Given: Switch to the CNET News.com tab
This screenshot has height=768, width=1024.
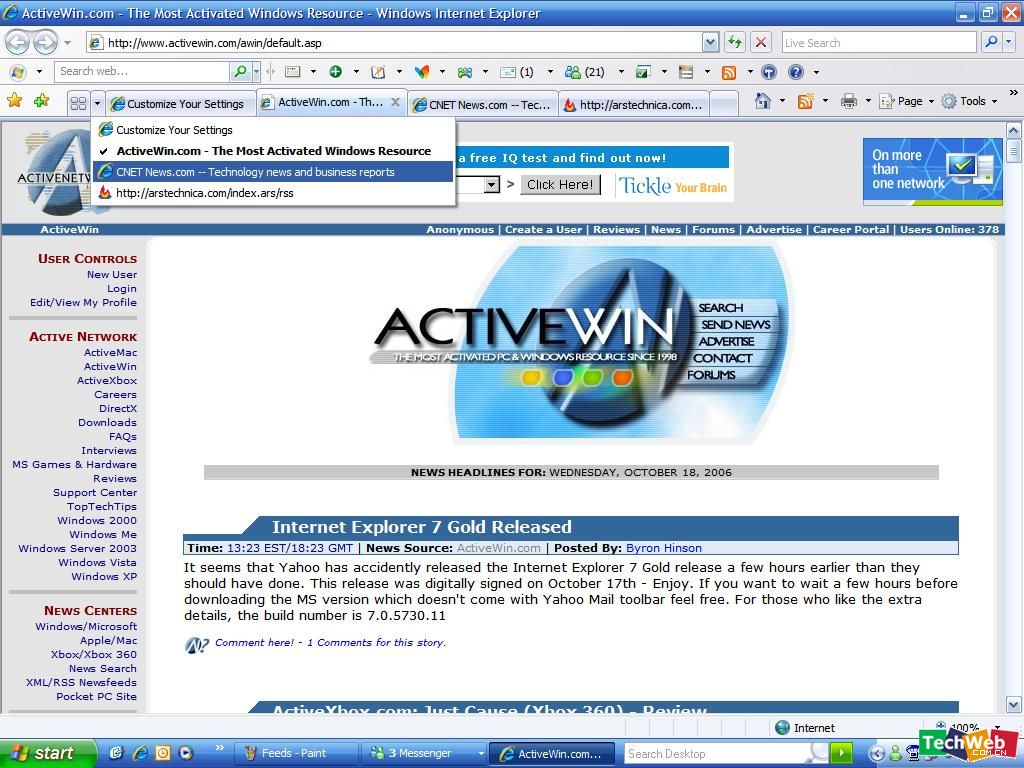Looking at the screenshot, I should pos(483,104).
